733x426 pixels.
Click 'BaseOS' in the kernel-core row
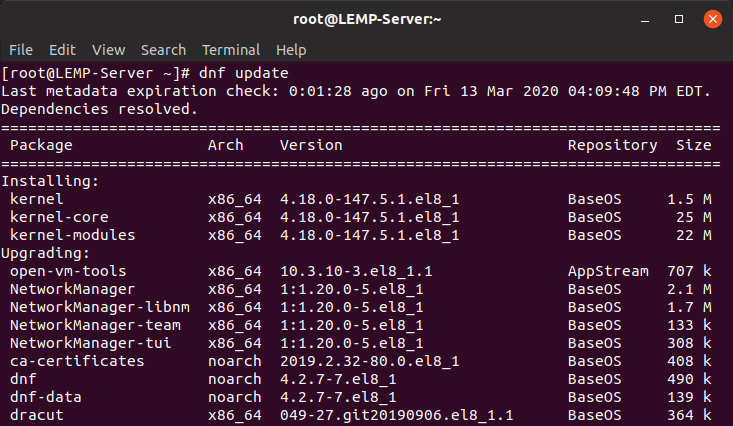(x=595, y=217)
